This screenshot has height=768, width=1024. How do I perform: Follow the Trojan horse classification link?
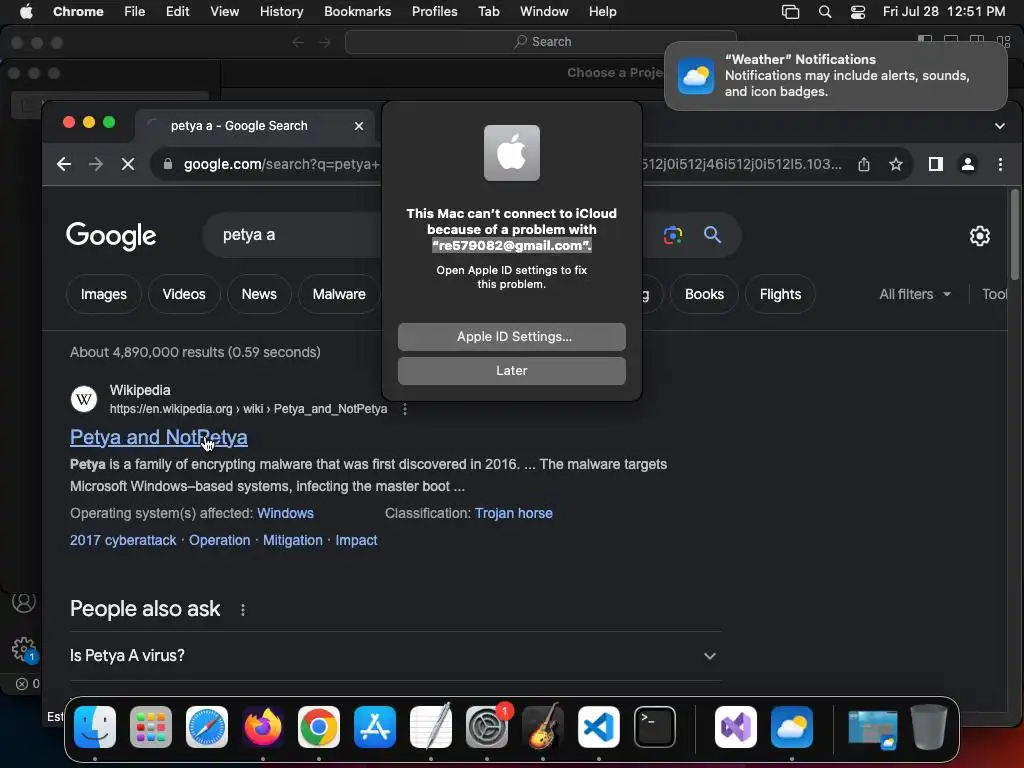coord(513,513)
